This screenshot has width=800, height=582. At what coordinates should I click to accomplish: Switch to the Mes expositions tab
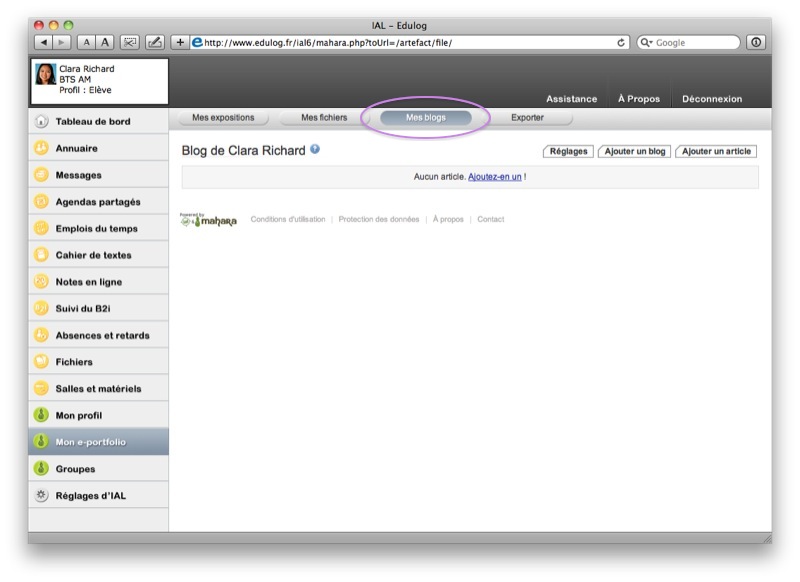tap(223, 118)
